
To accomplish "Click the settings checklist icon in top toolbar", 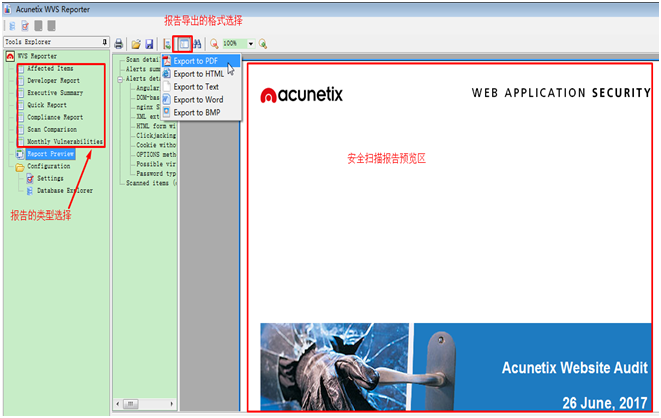I will tap(25, 26).
